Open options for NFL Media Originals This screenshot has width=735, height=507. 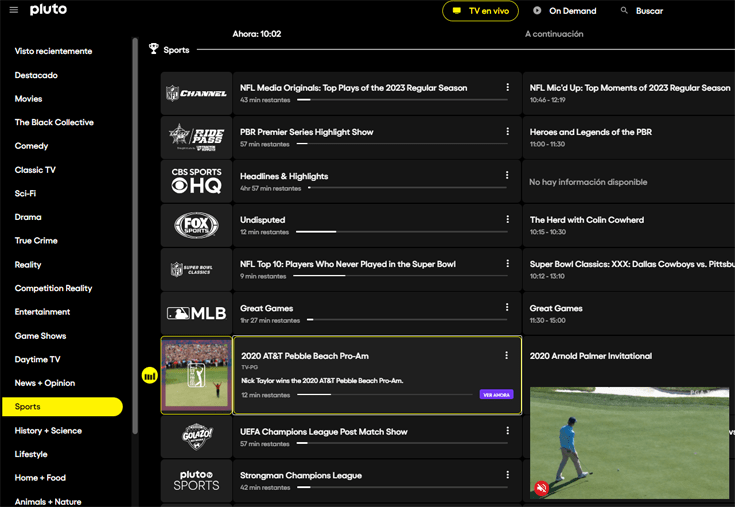pos(507,87)
